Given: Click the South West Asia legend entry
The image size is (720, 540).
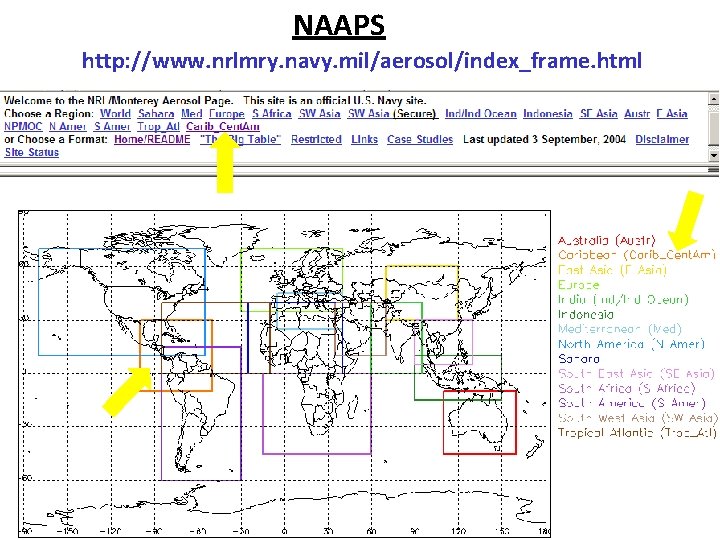Looking at the screenshot, I should (x=637, y=418).
